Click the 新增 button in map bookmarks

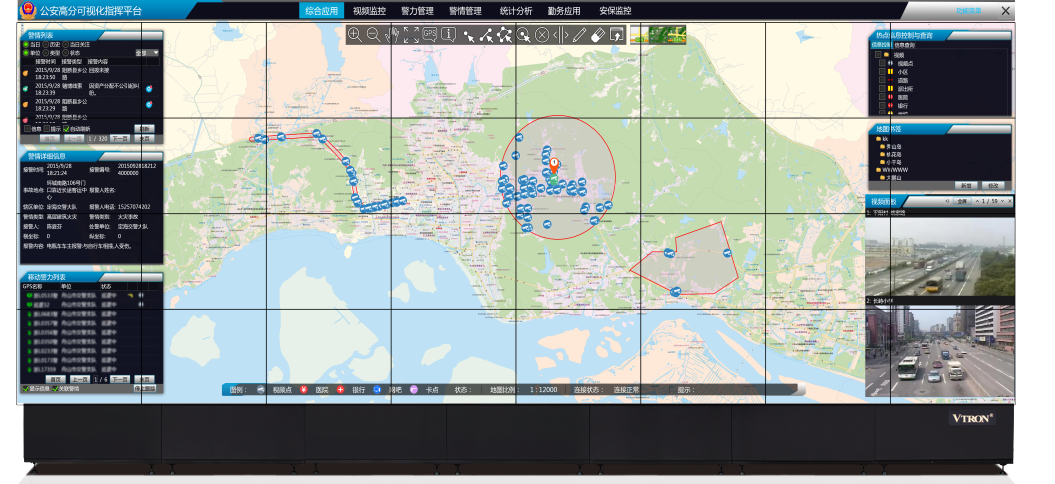click(966, 185)
